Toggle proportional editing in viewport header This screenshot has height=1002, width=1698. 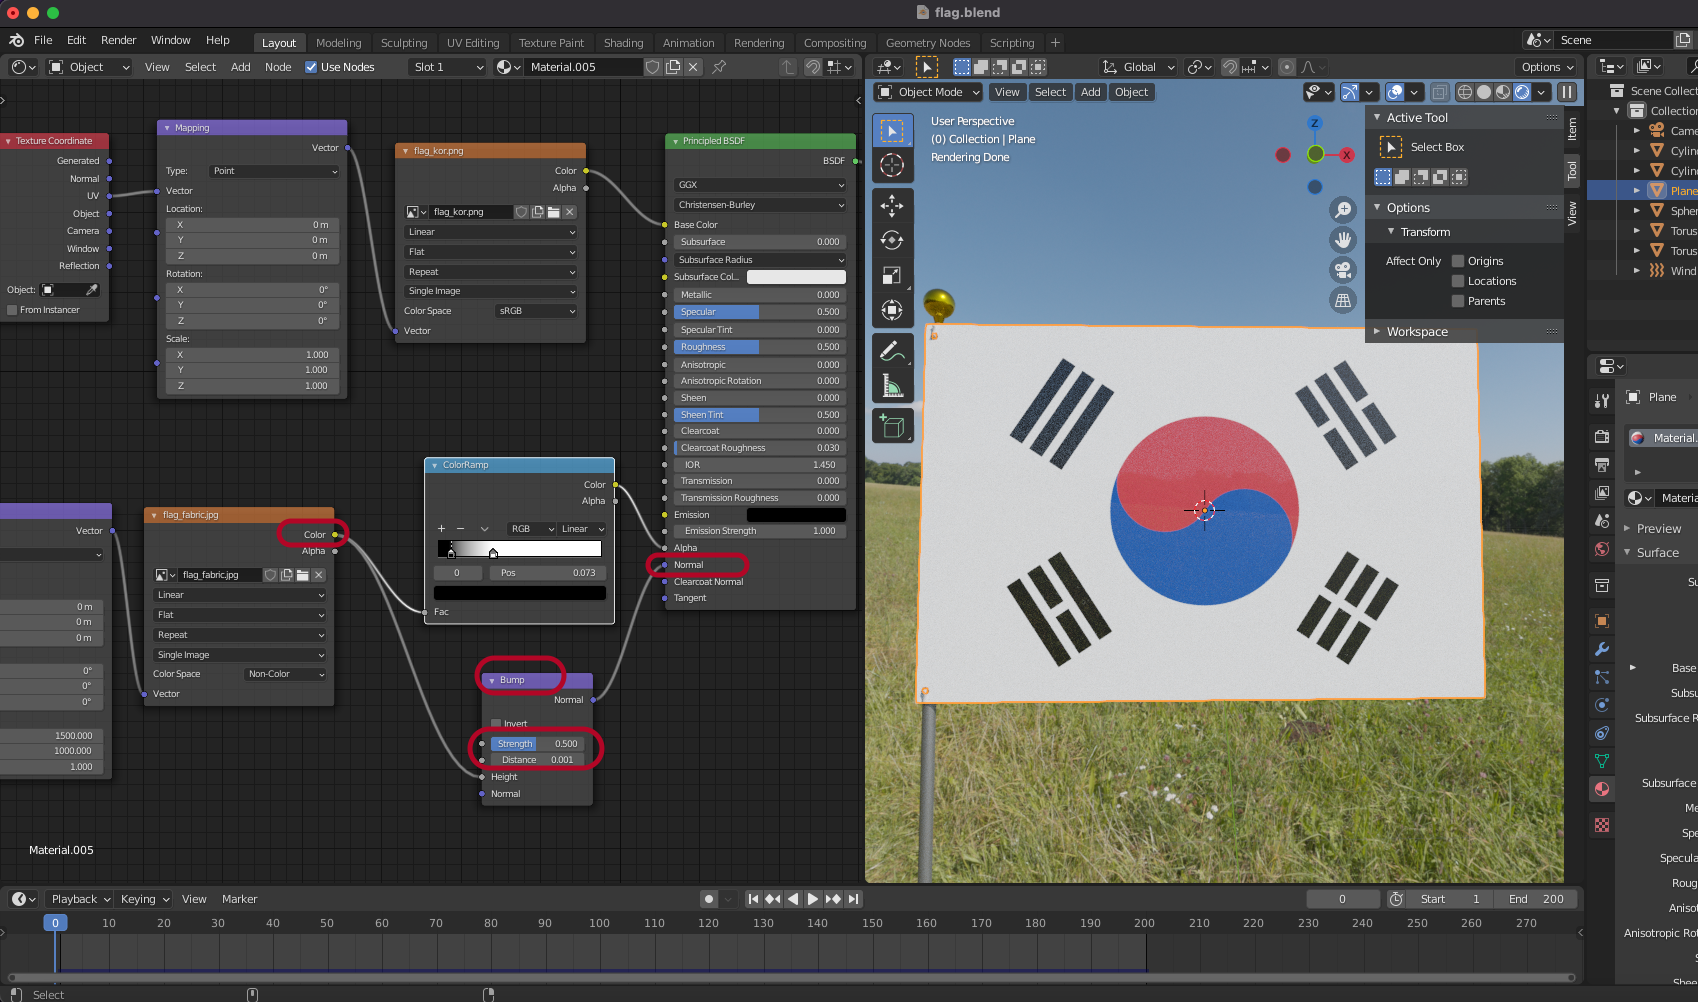(x=1287, y=67)
